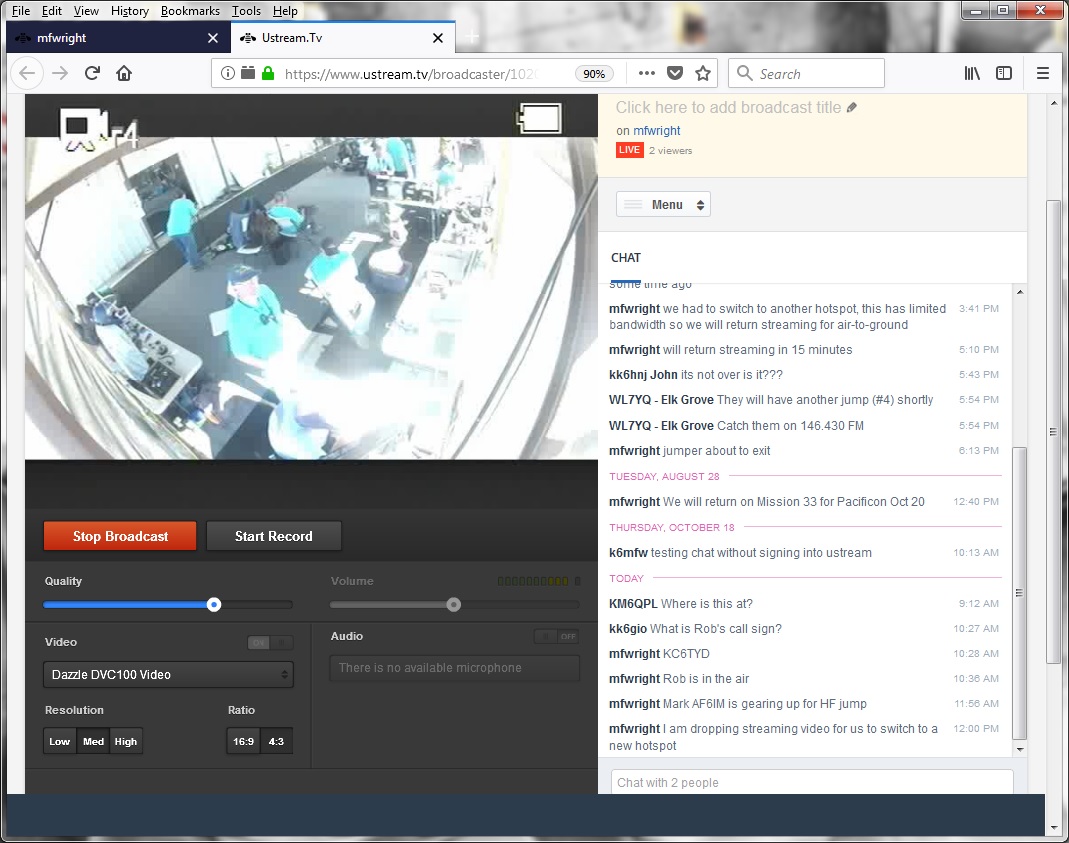The height and width of the screenshot is (843, 1069).
Task: Toggle the Audio on/off switch
Action: [x=557, y=636]
